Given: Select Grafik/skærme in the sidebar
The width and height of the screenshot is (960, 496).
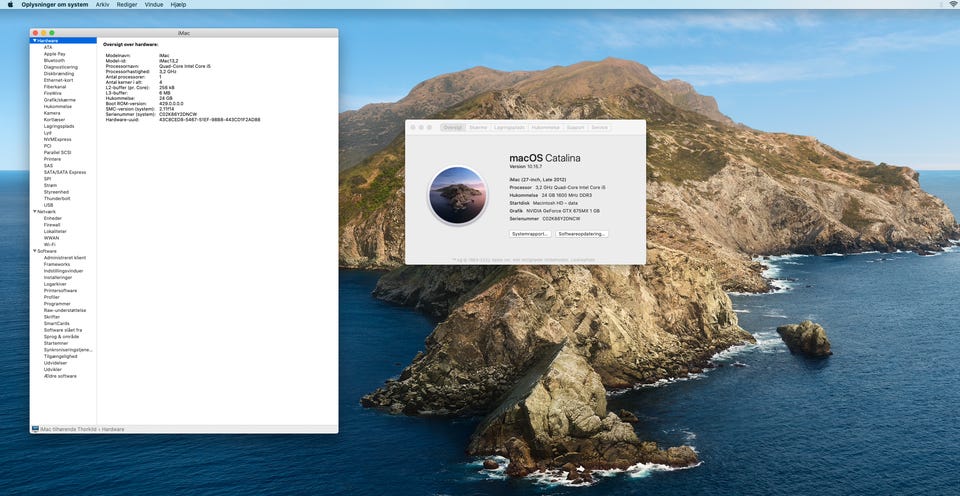Looking at the screenshot, I should (59, 100).
